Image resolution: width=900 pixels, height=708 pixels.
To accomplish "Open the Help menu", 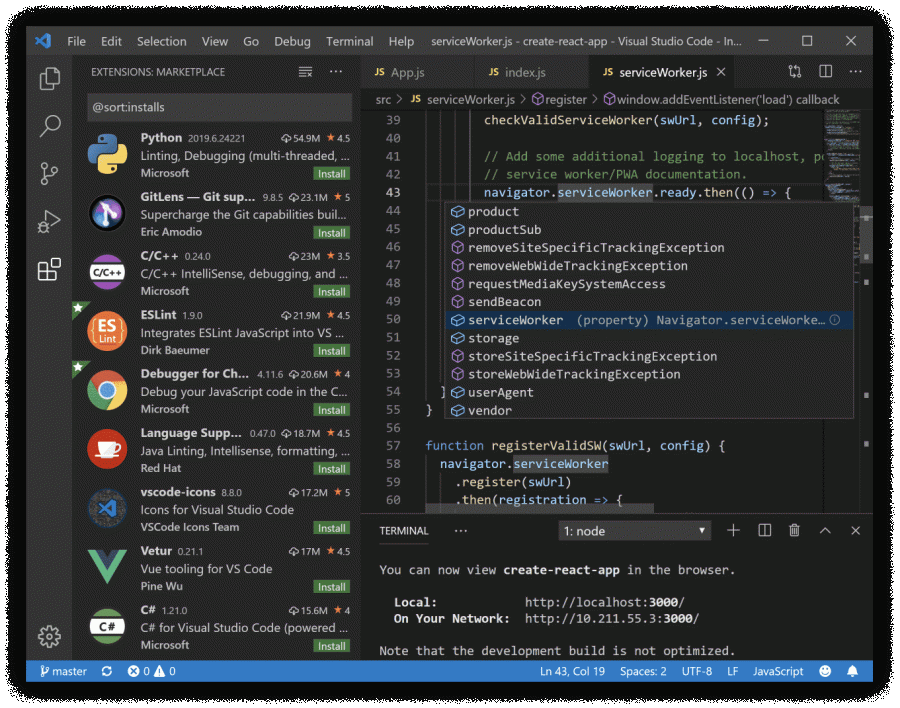I will tap(401, 41).
